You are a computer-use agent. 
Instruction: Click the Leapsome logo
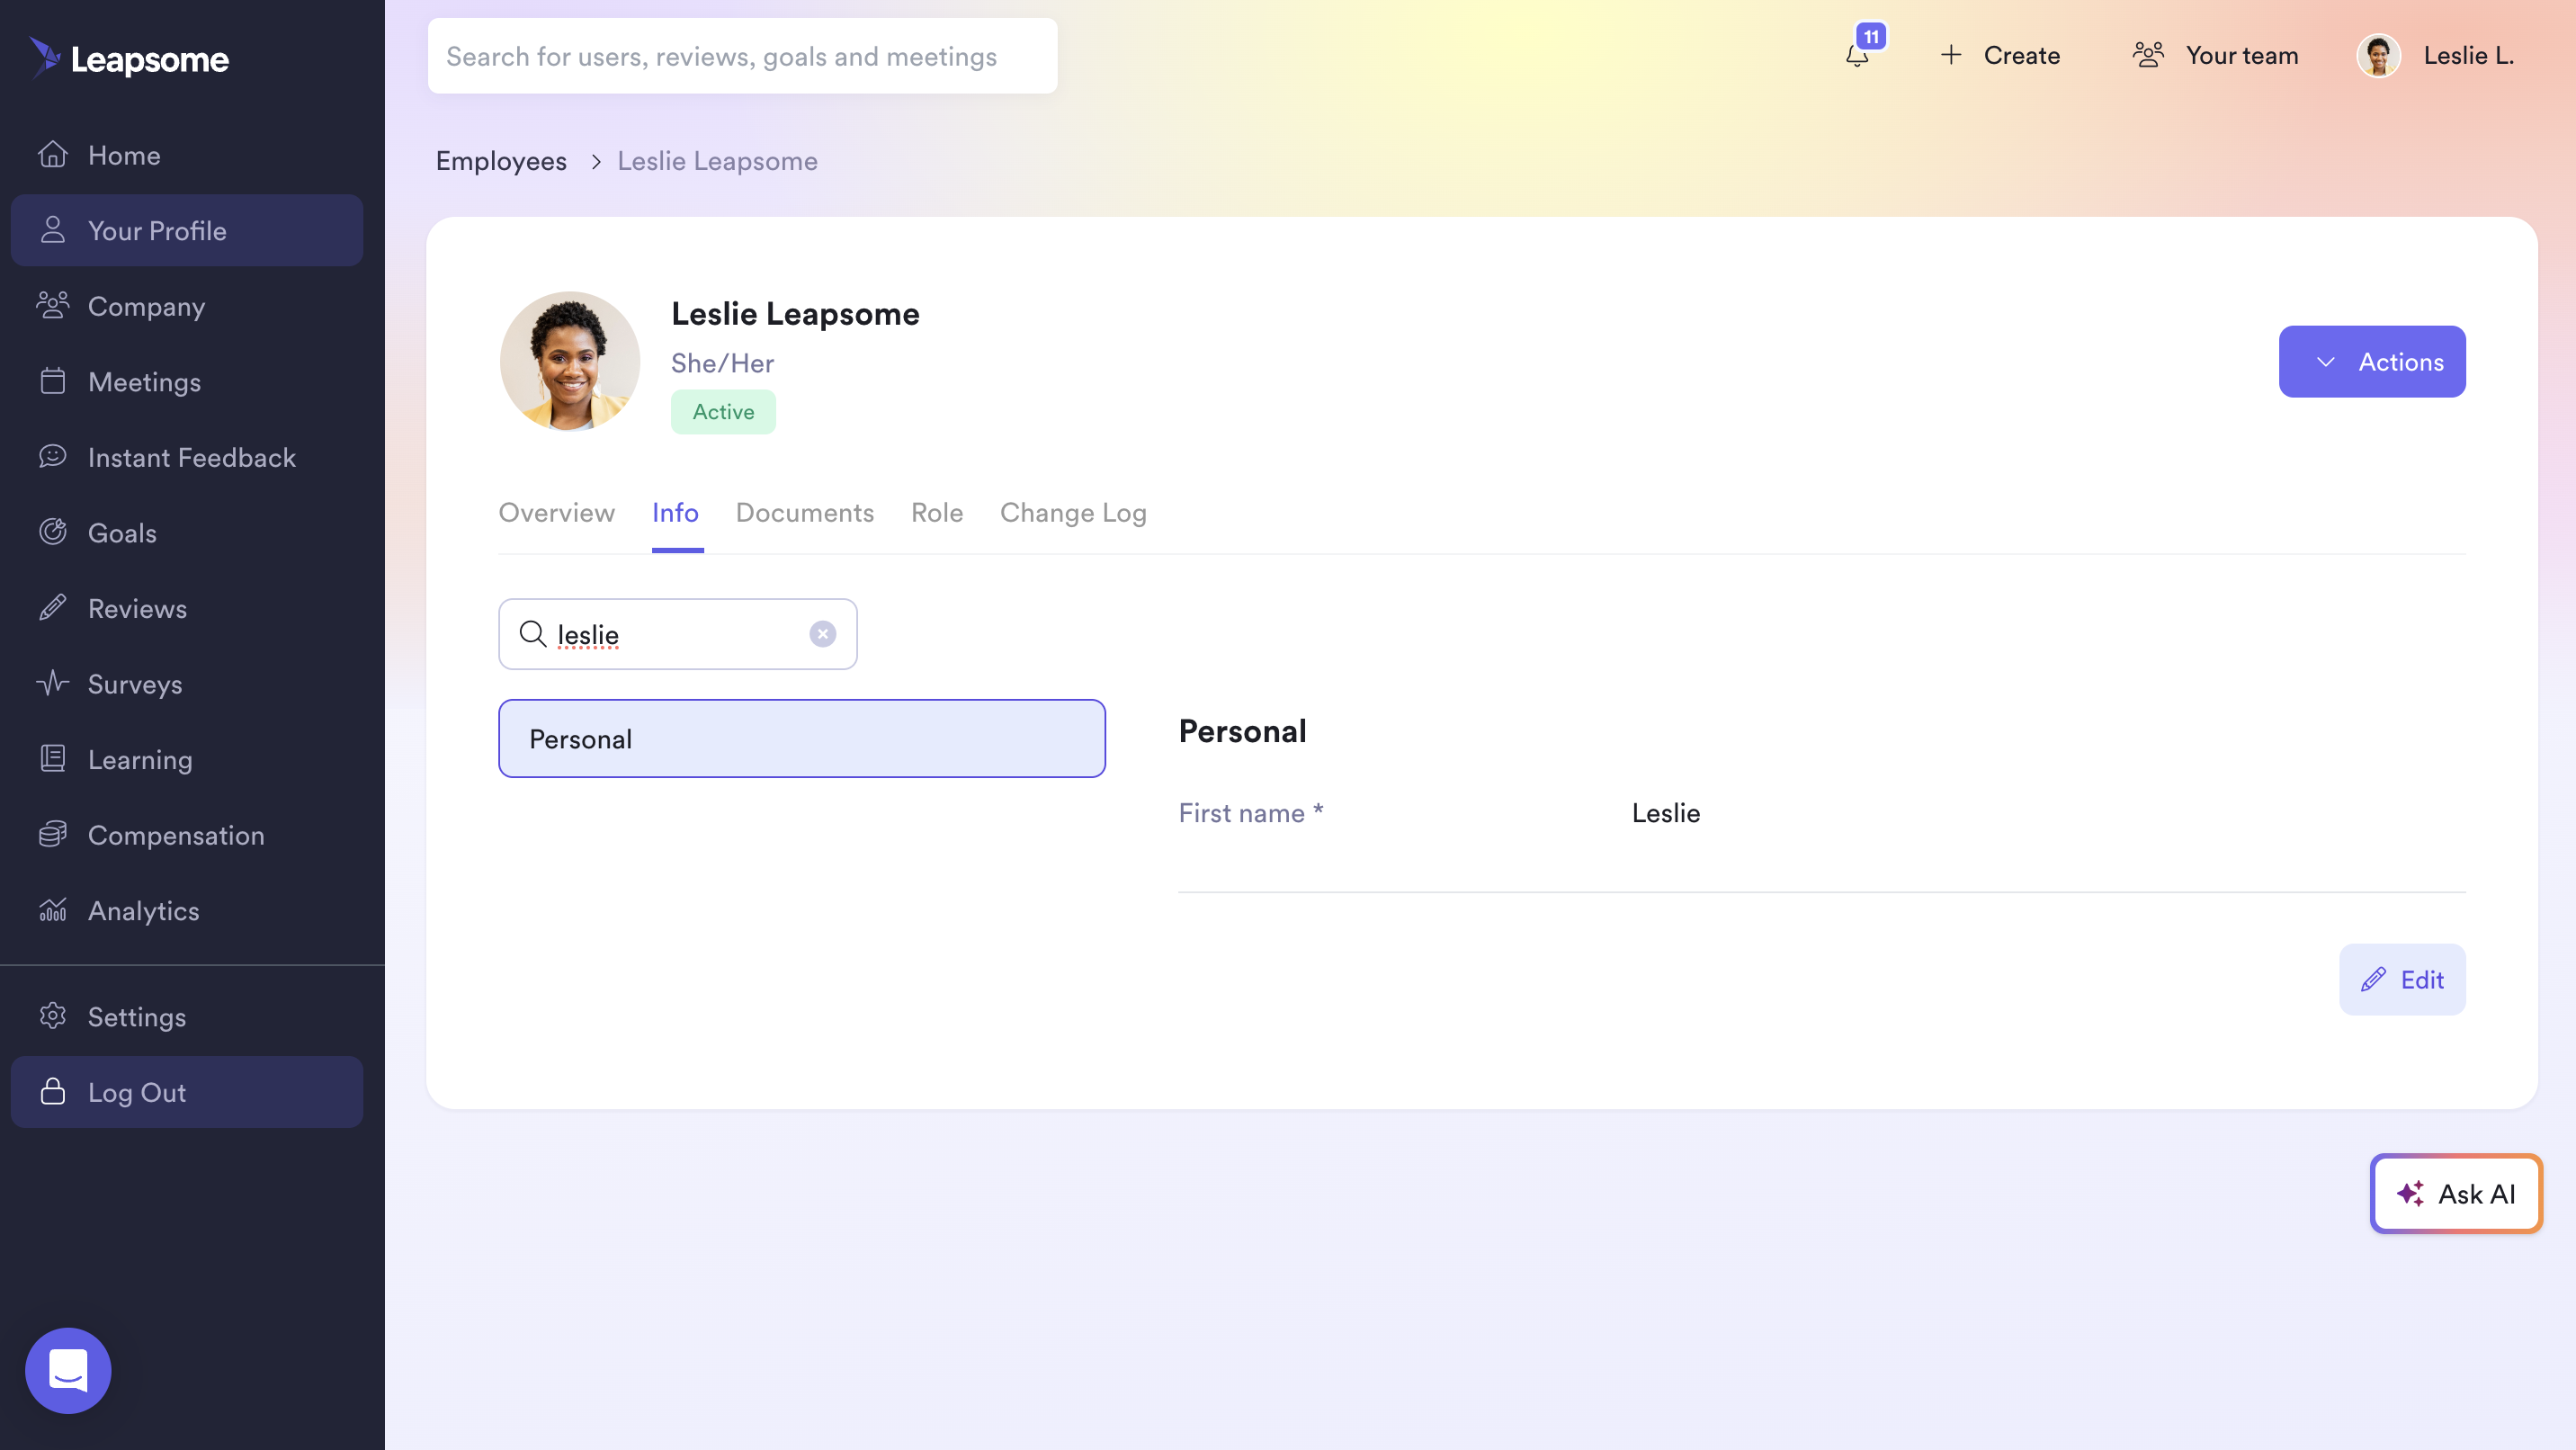tap(129, 58)
